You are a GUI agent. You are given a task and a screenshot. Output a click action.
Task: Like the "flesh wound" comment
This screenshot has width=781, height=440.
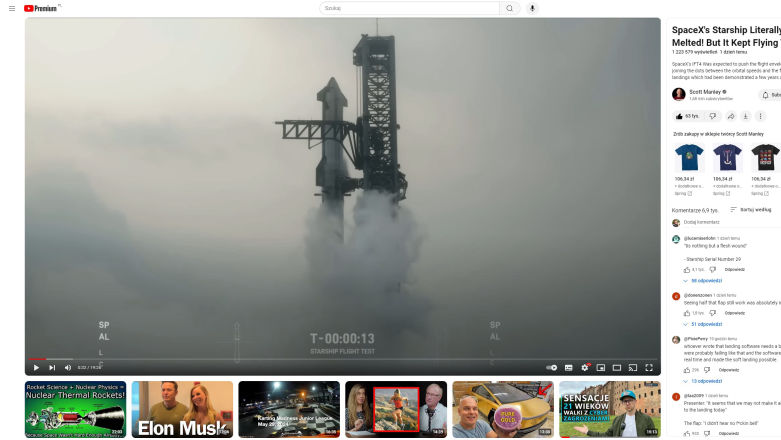(687, 270)
